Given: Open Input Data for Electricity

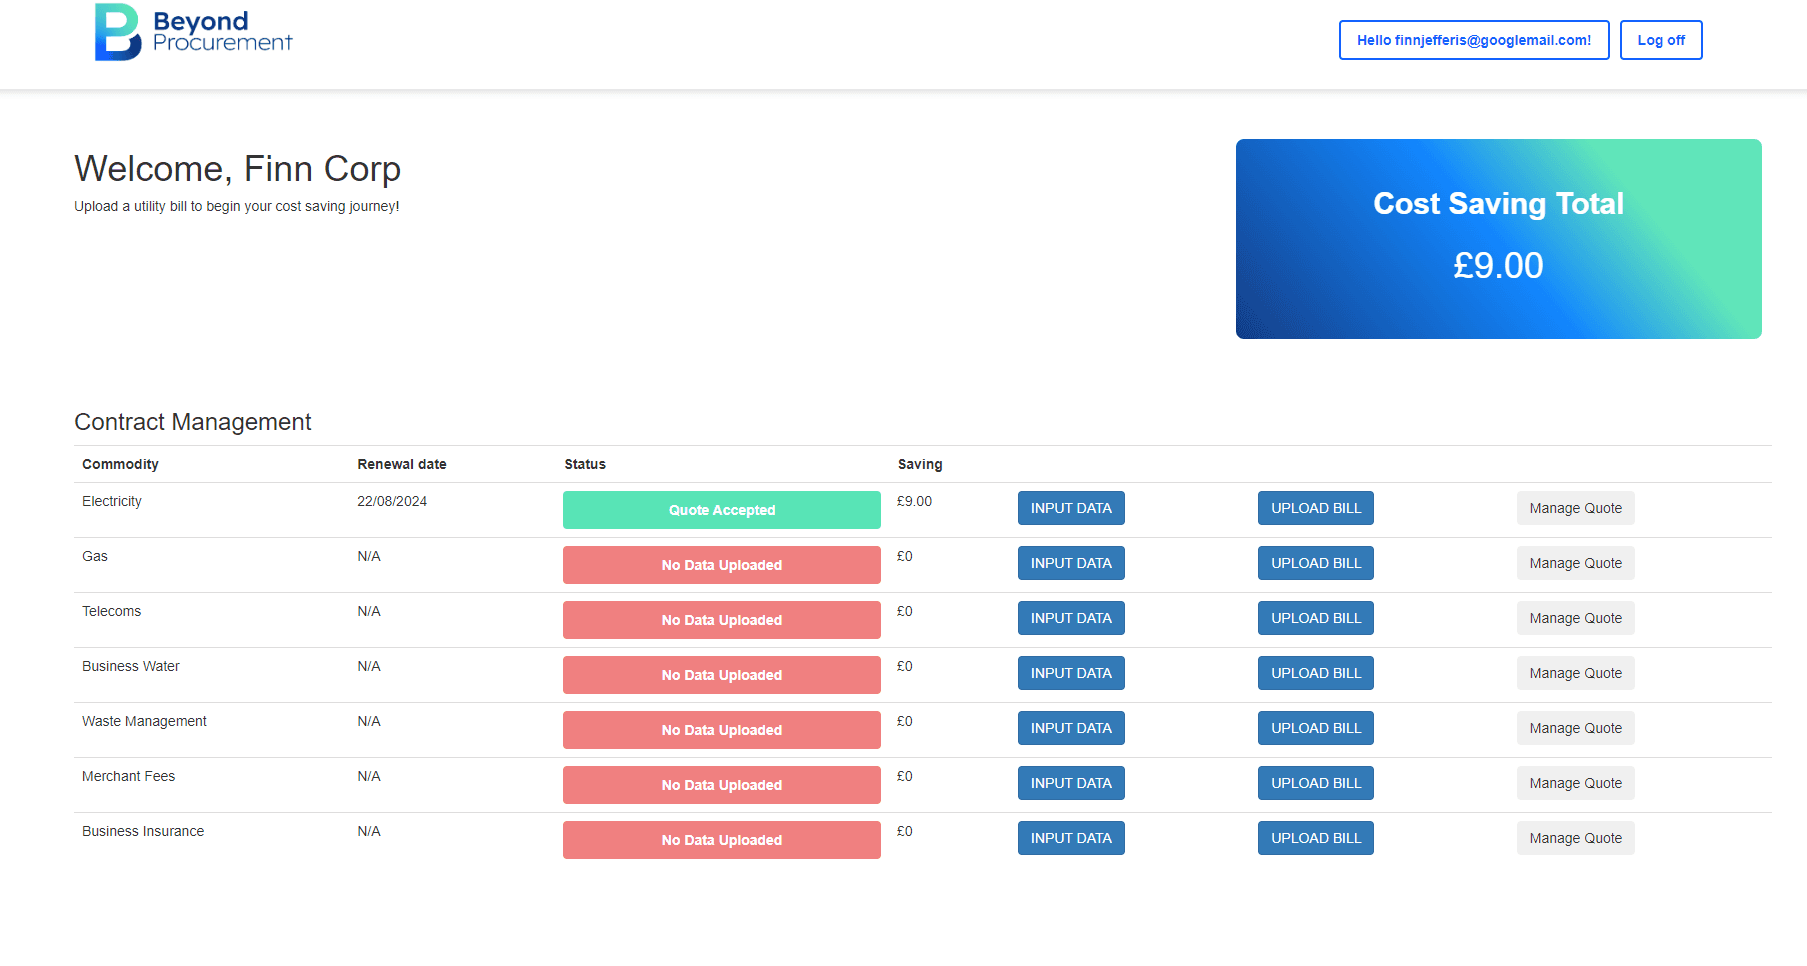Looking at the screenshot, I should point(1070,508).
